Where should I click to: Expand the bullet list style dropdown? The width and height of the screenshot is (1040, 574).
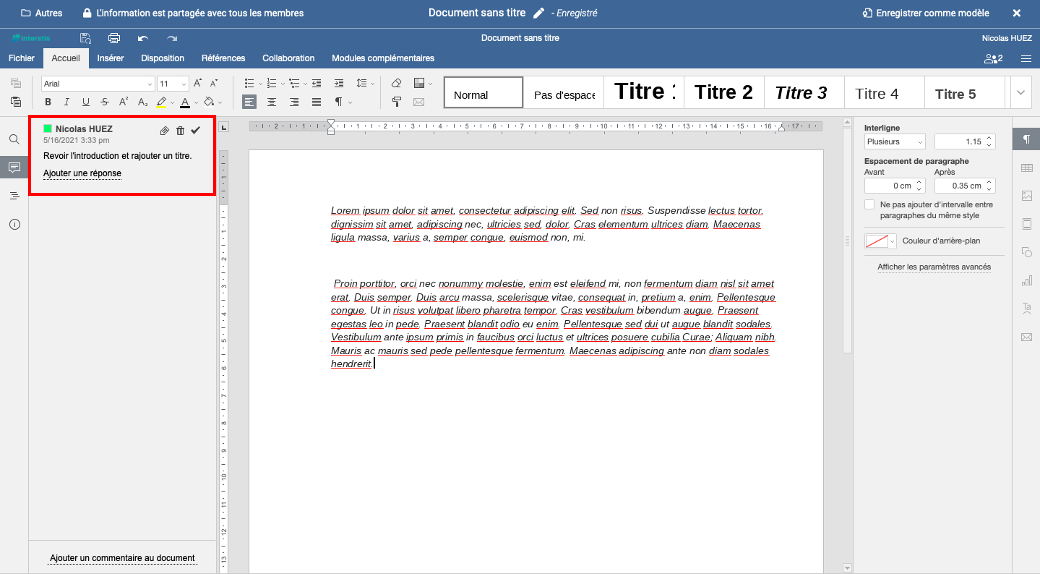click(260, 84)
